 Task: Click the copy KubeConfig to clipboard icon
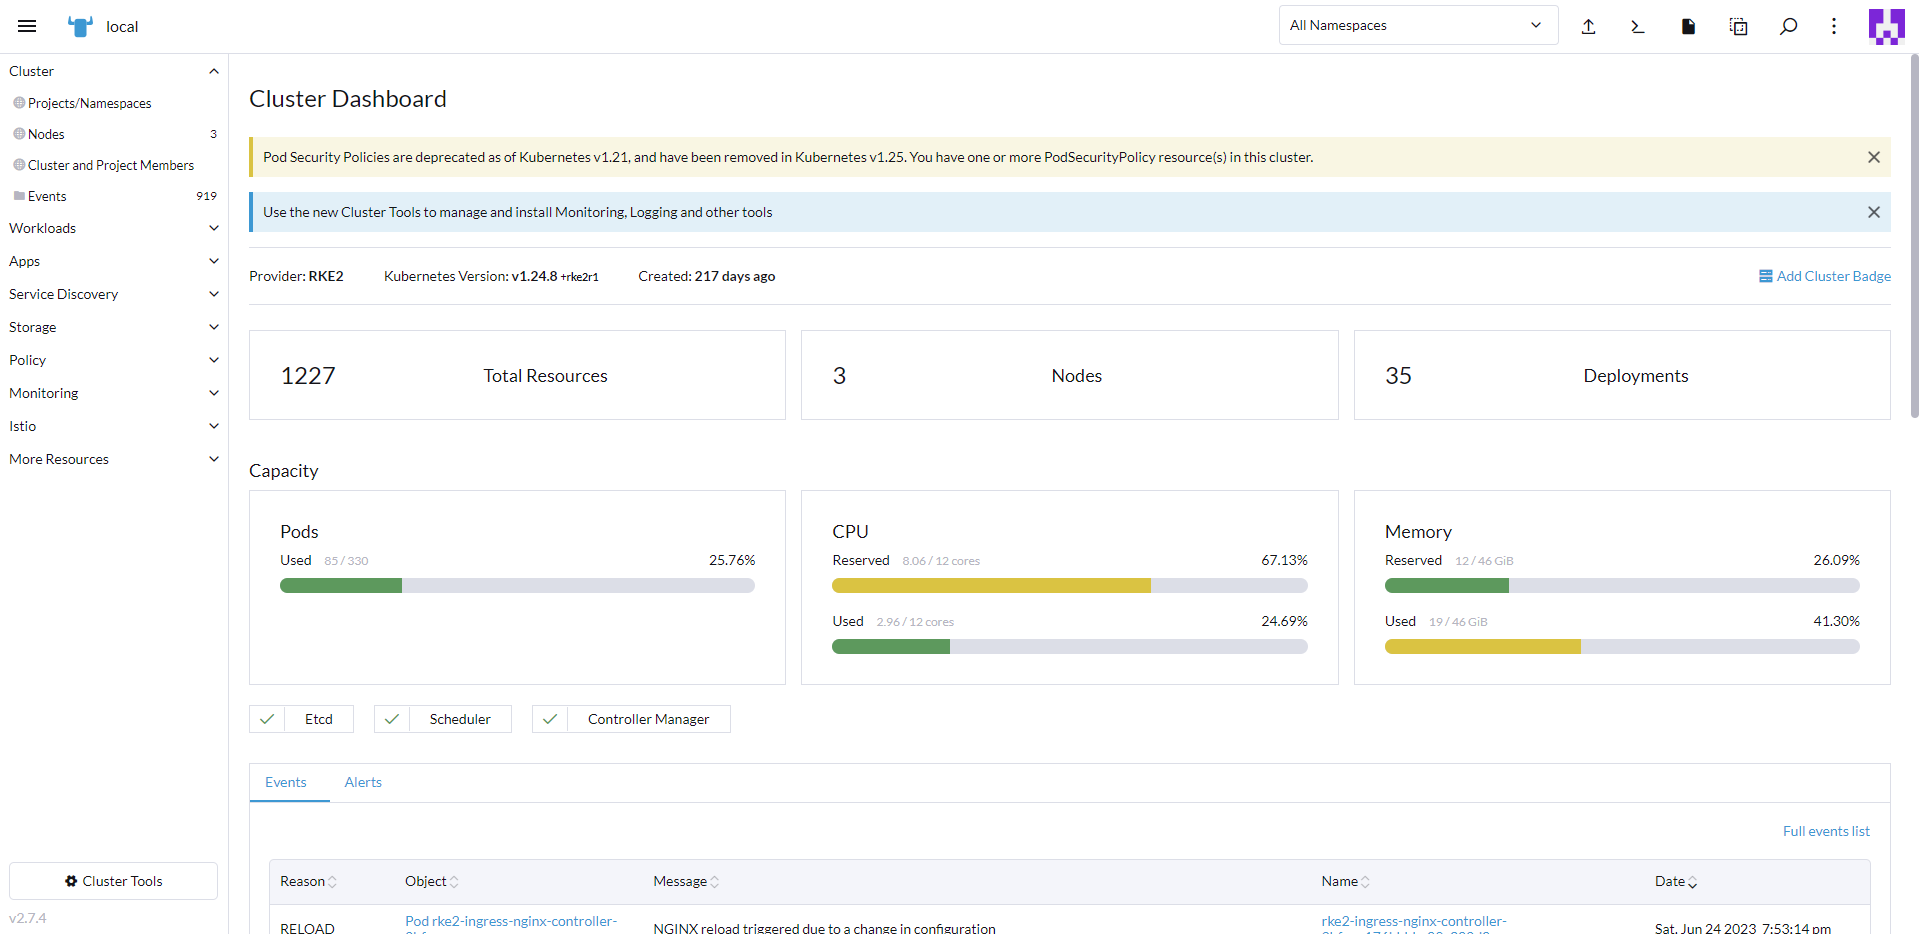1738,27
